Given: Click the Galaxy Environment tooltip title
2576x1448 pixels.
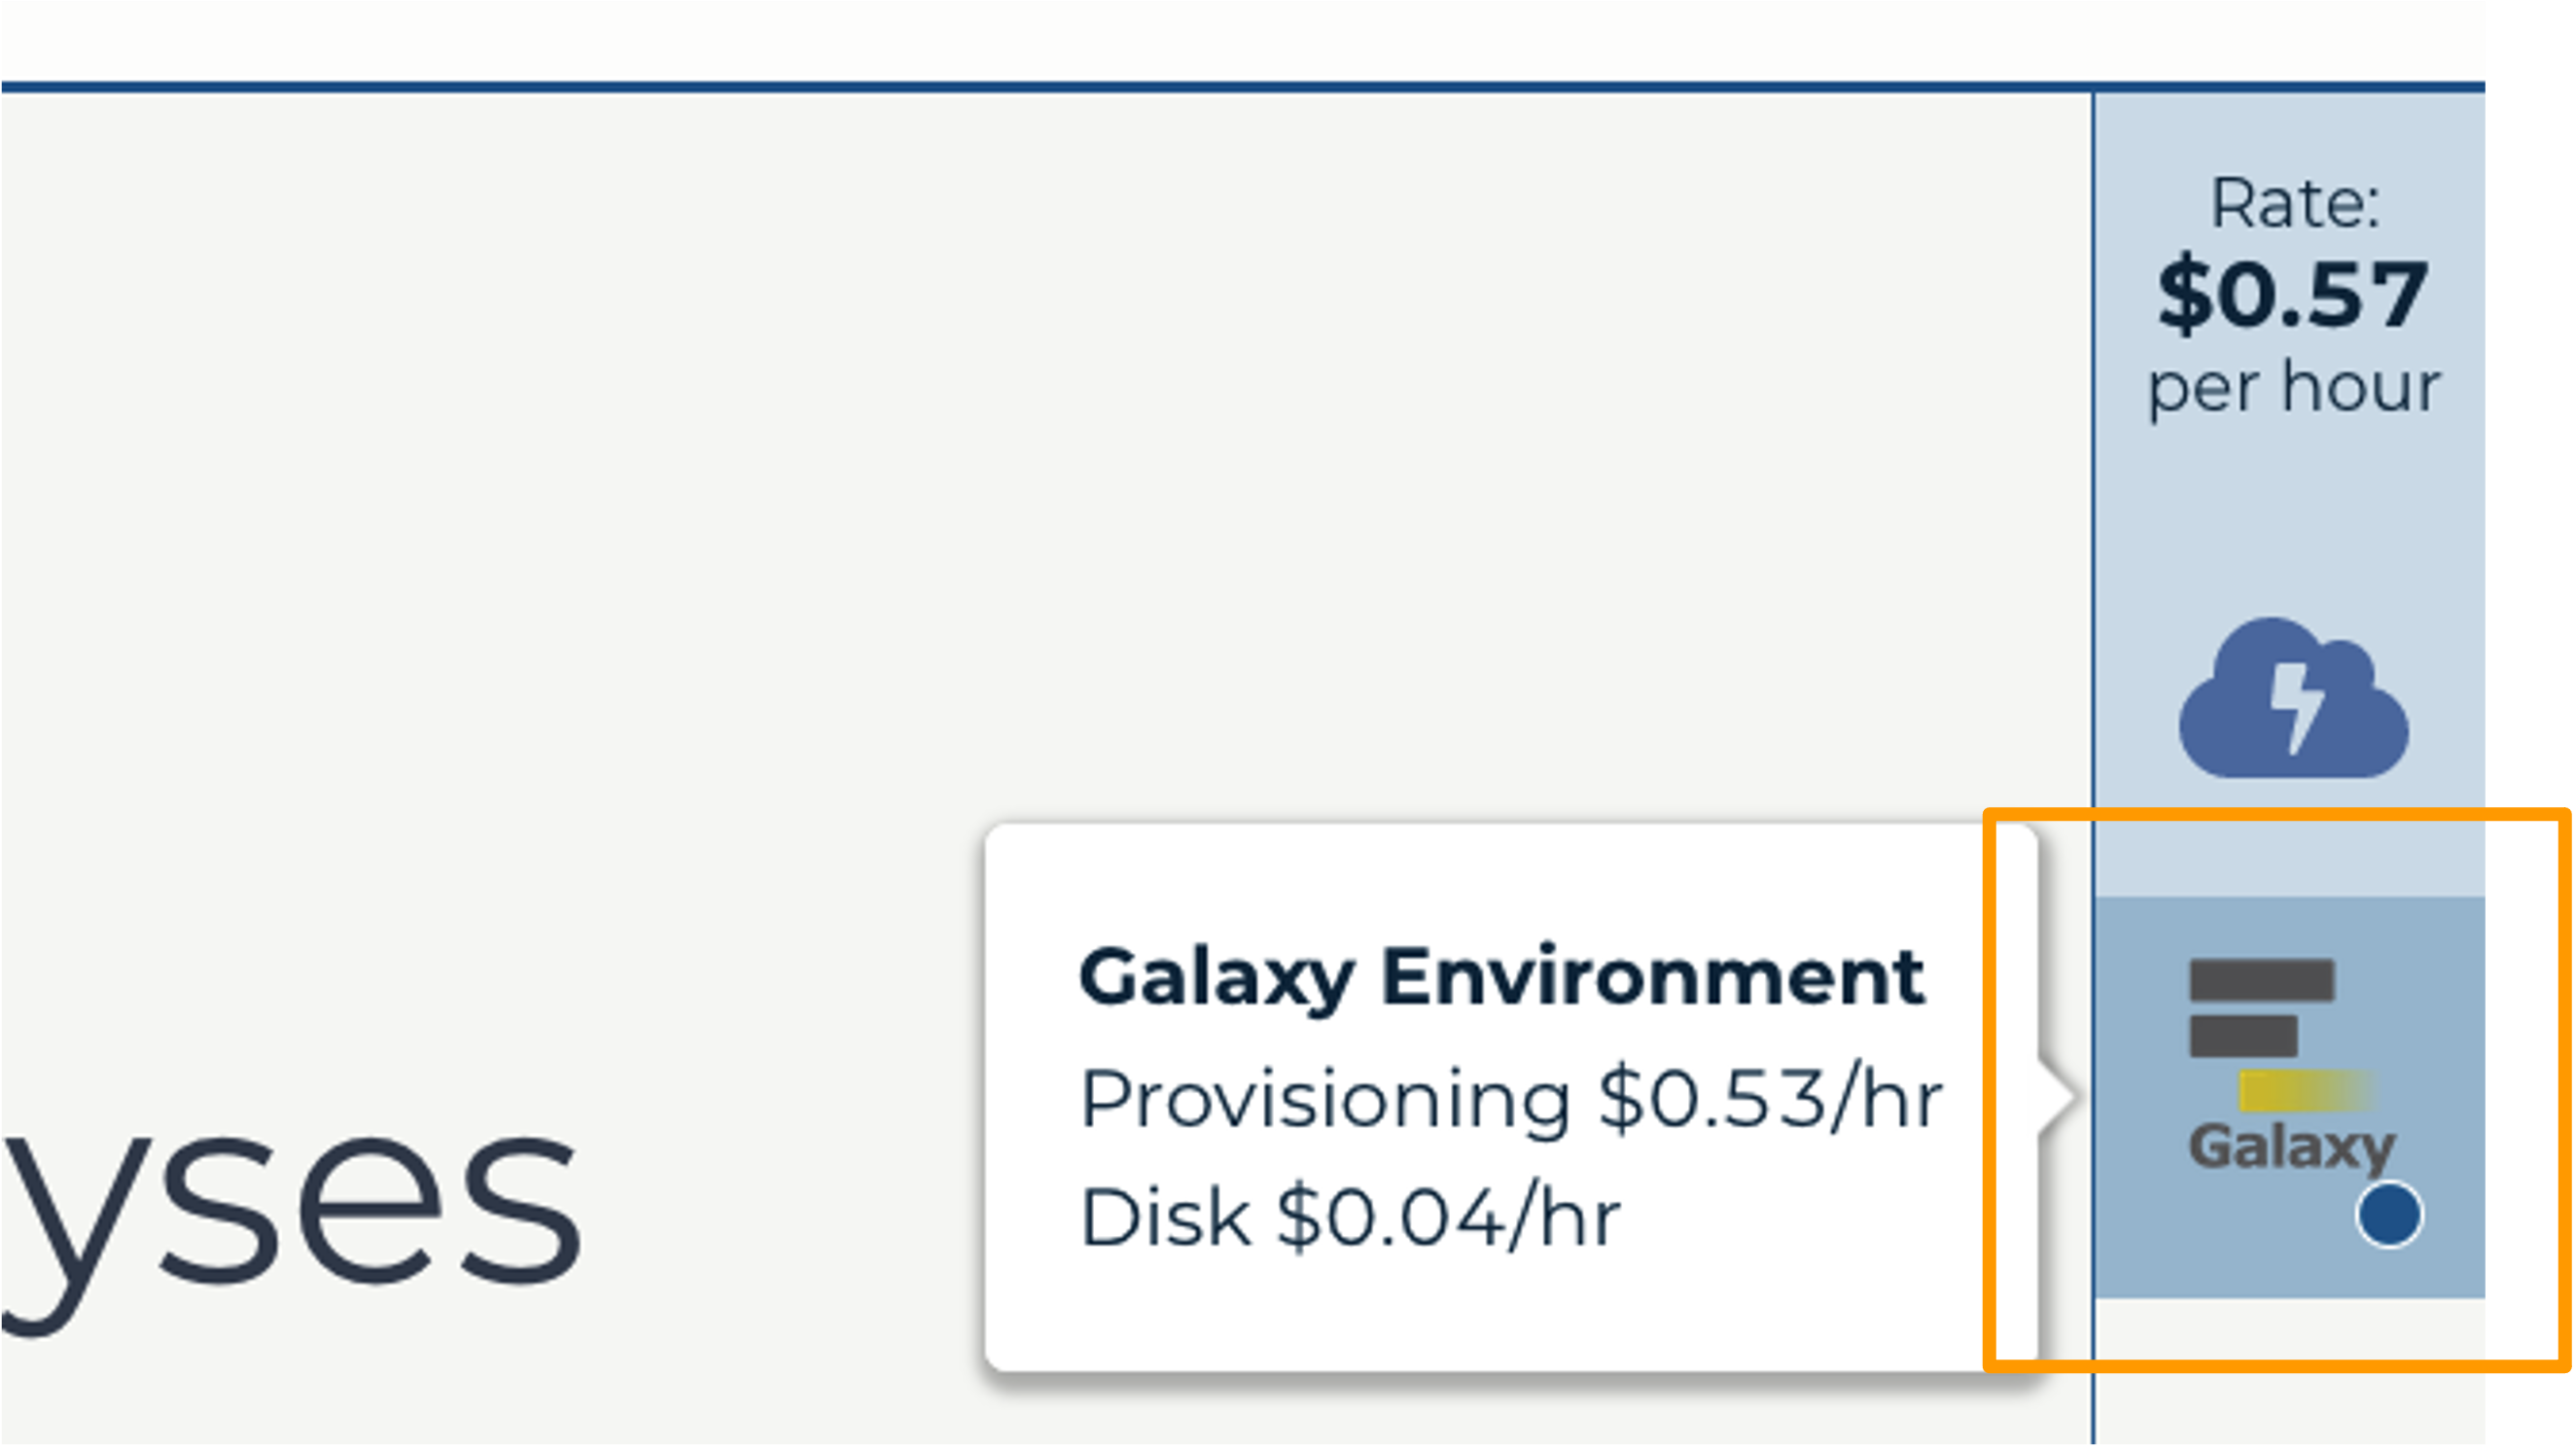Looking at the screenshot, I should point(1501,978).
